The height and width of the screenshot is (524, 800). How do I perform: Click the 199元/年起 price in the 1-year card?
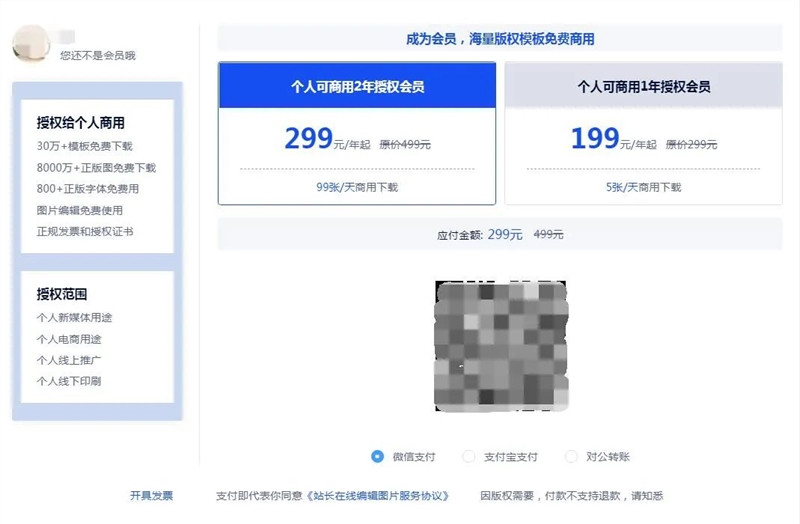[x=612, y=140]
